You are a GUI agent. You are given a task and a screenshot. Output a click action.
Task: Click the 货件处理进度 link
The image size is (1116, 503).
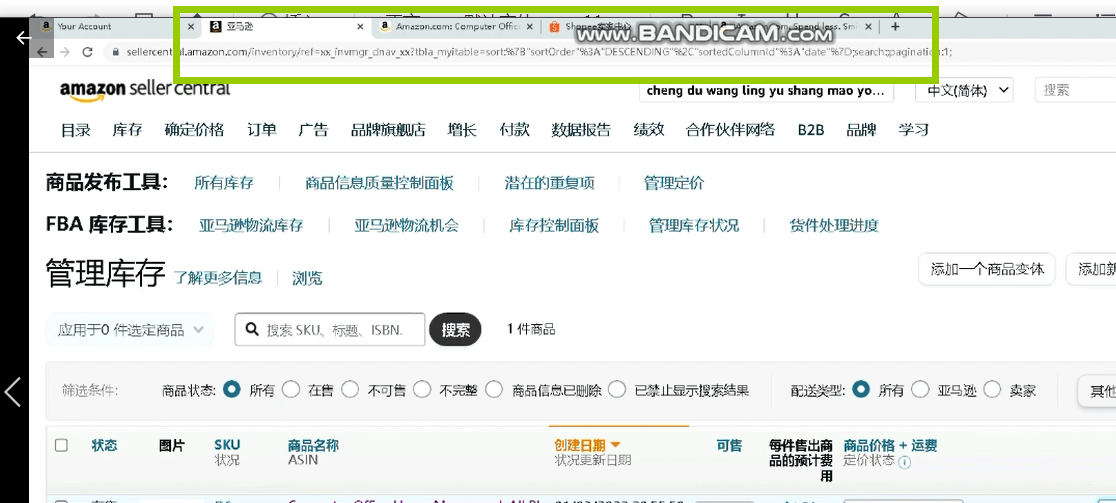[834, 226]
